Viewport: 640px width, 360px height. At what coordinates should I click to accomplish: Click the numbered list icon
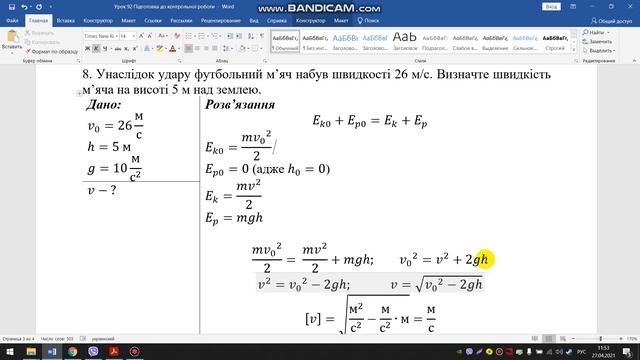pyautogui.click(x=201, y=36)
